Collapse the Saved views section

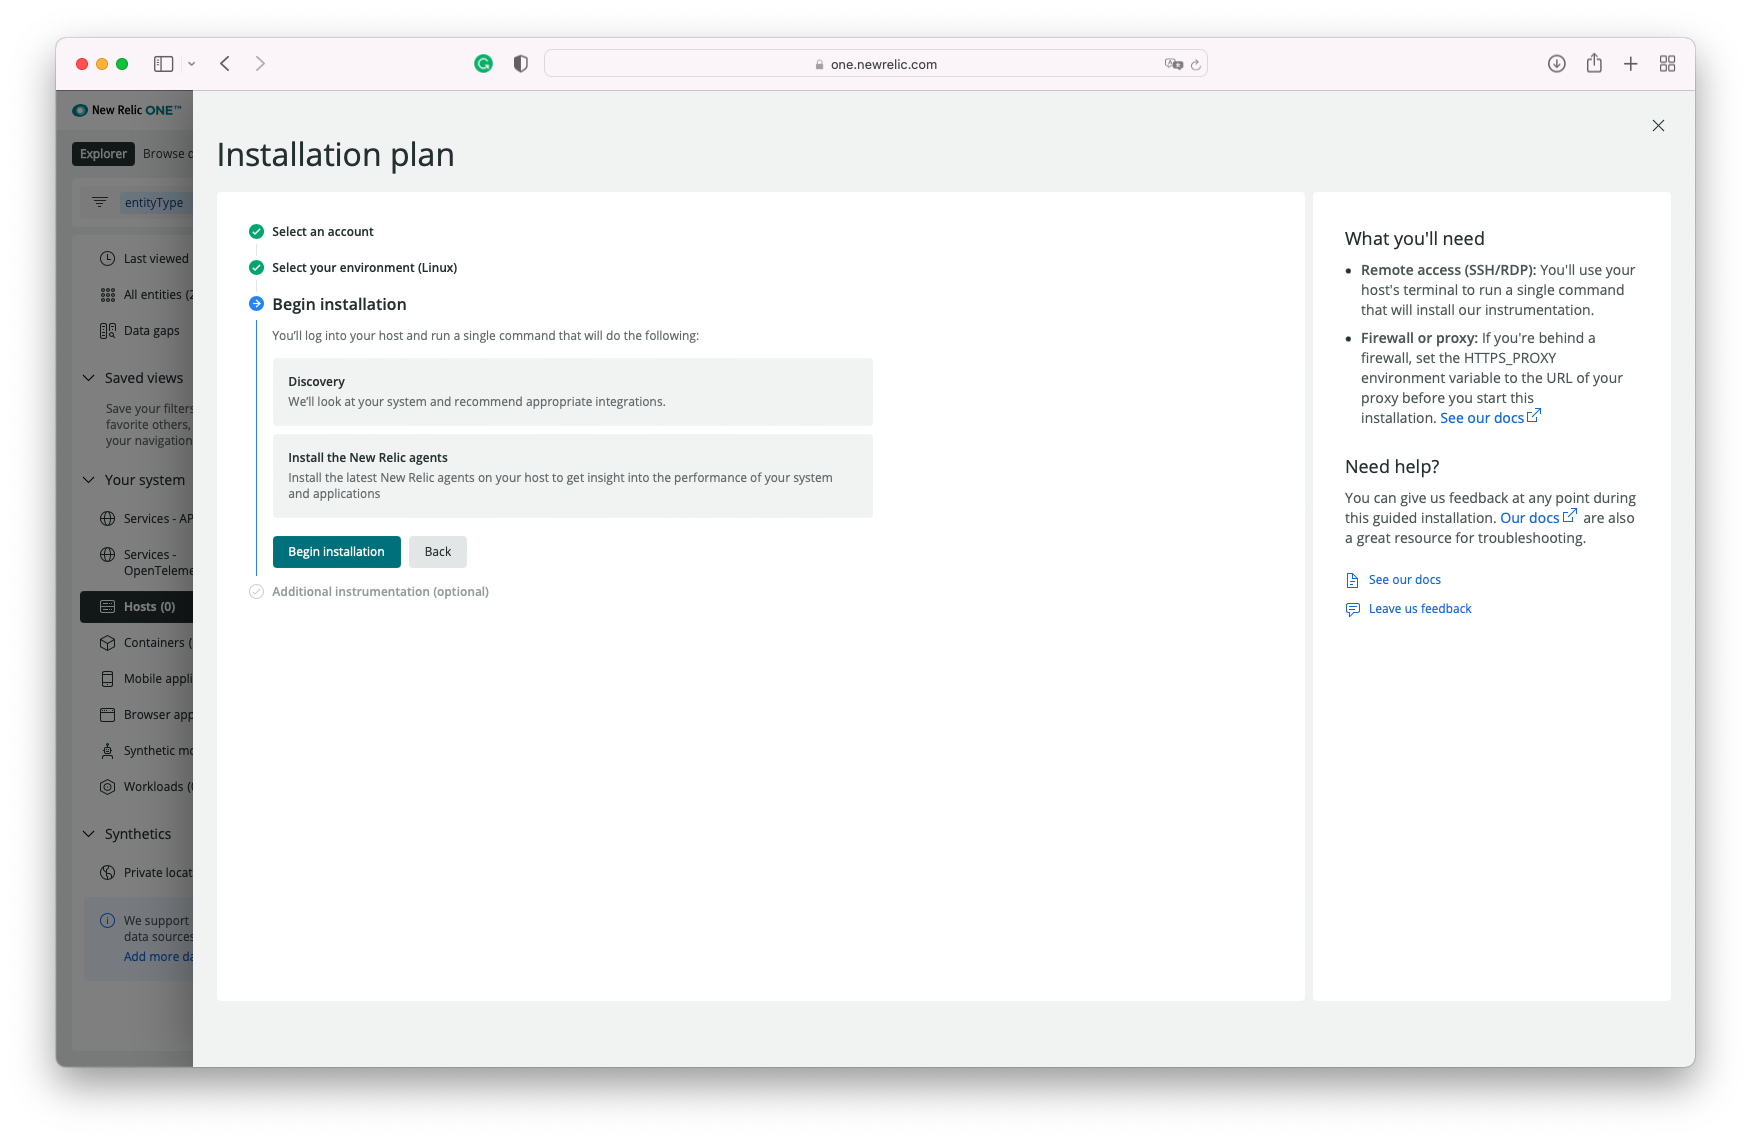point(89,378)
